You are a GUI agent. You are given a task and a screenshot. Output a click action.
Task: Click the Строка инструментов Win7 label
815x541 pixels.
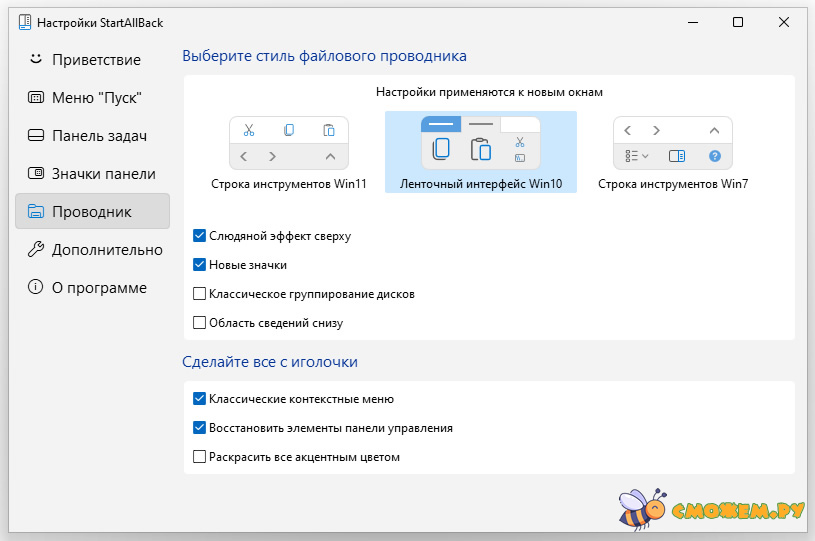point(673,184)
